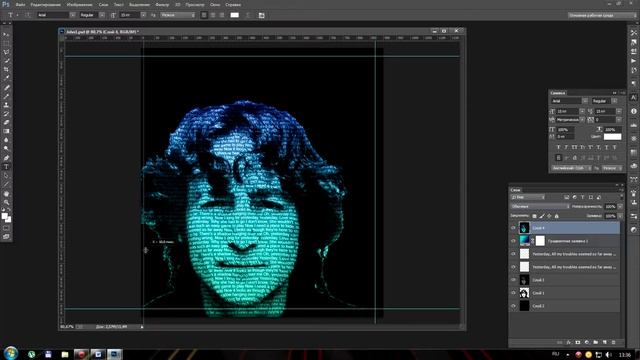The width and height of the screenshot is (640, 360).
Task: Click the add layer mask icon
Action: coord(578,342)
